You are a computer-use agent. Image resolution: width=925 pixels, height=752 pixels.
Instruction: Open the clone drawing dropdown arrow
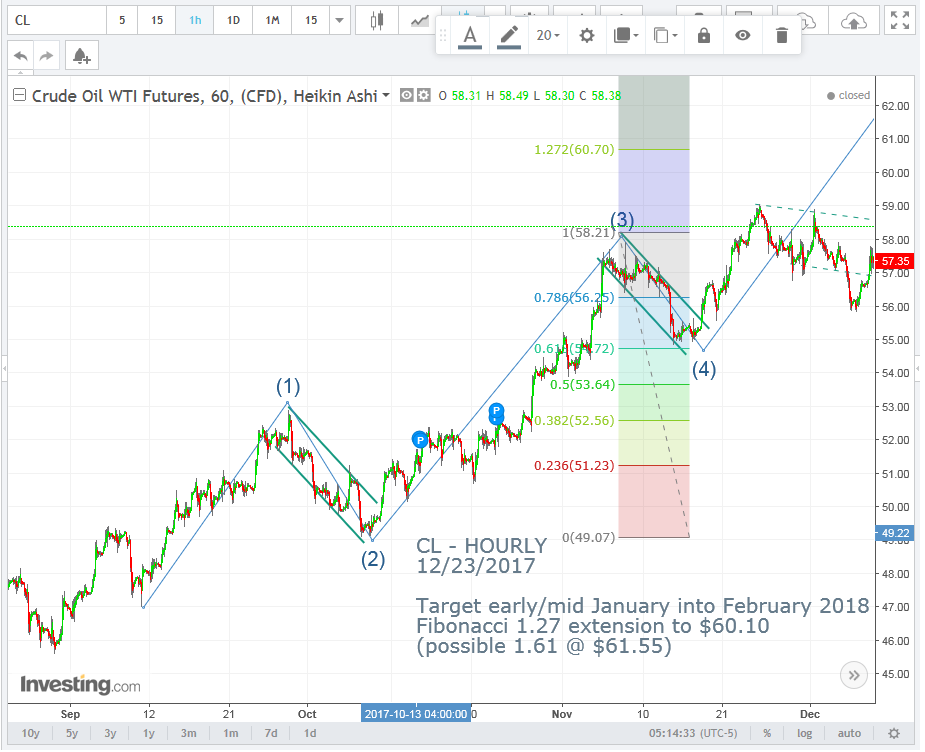[x=670, y=35]
